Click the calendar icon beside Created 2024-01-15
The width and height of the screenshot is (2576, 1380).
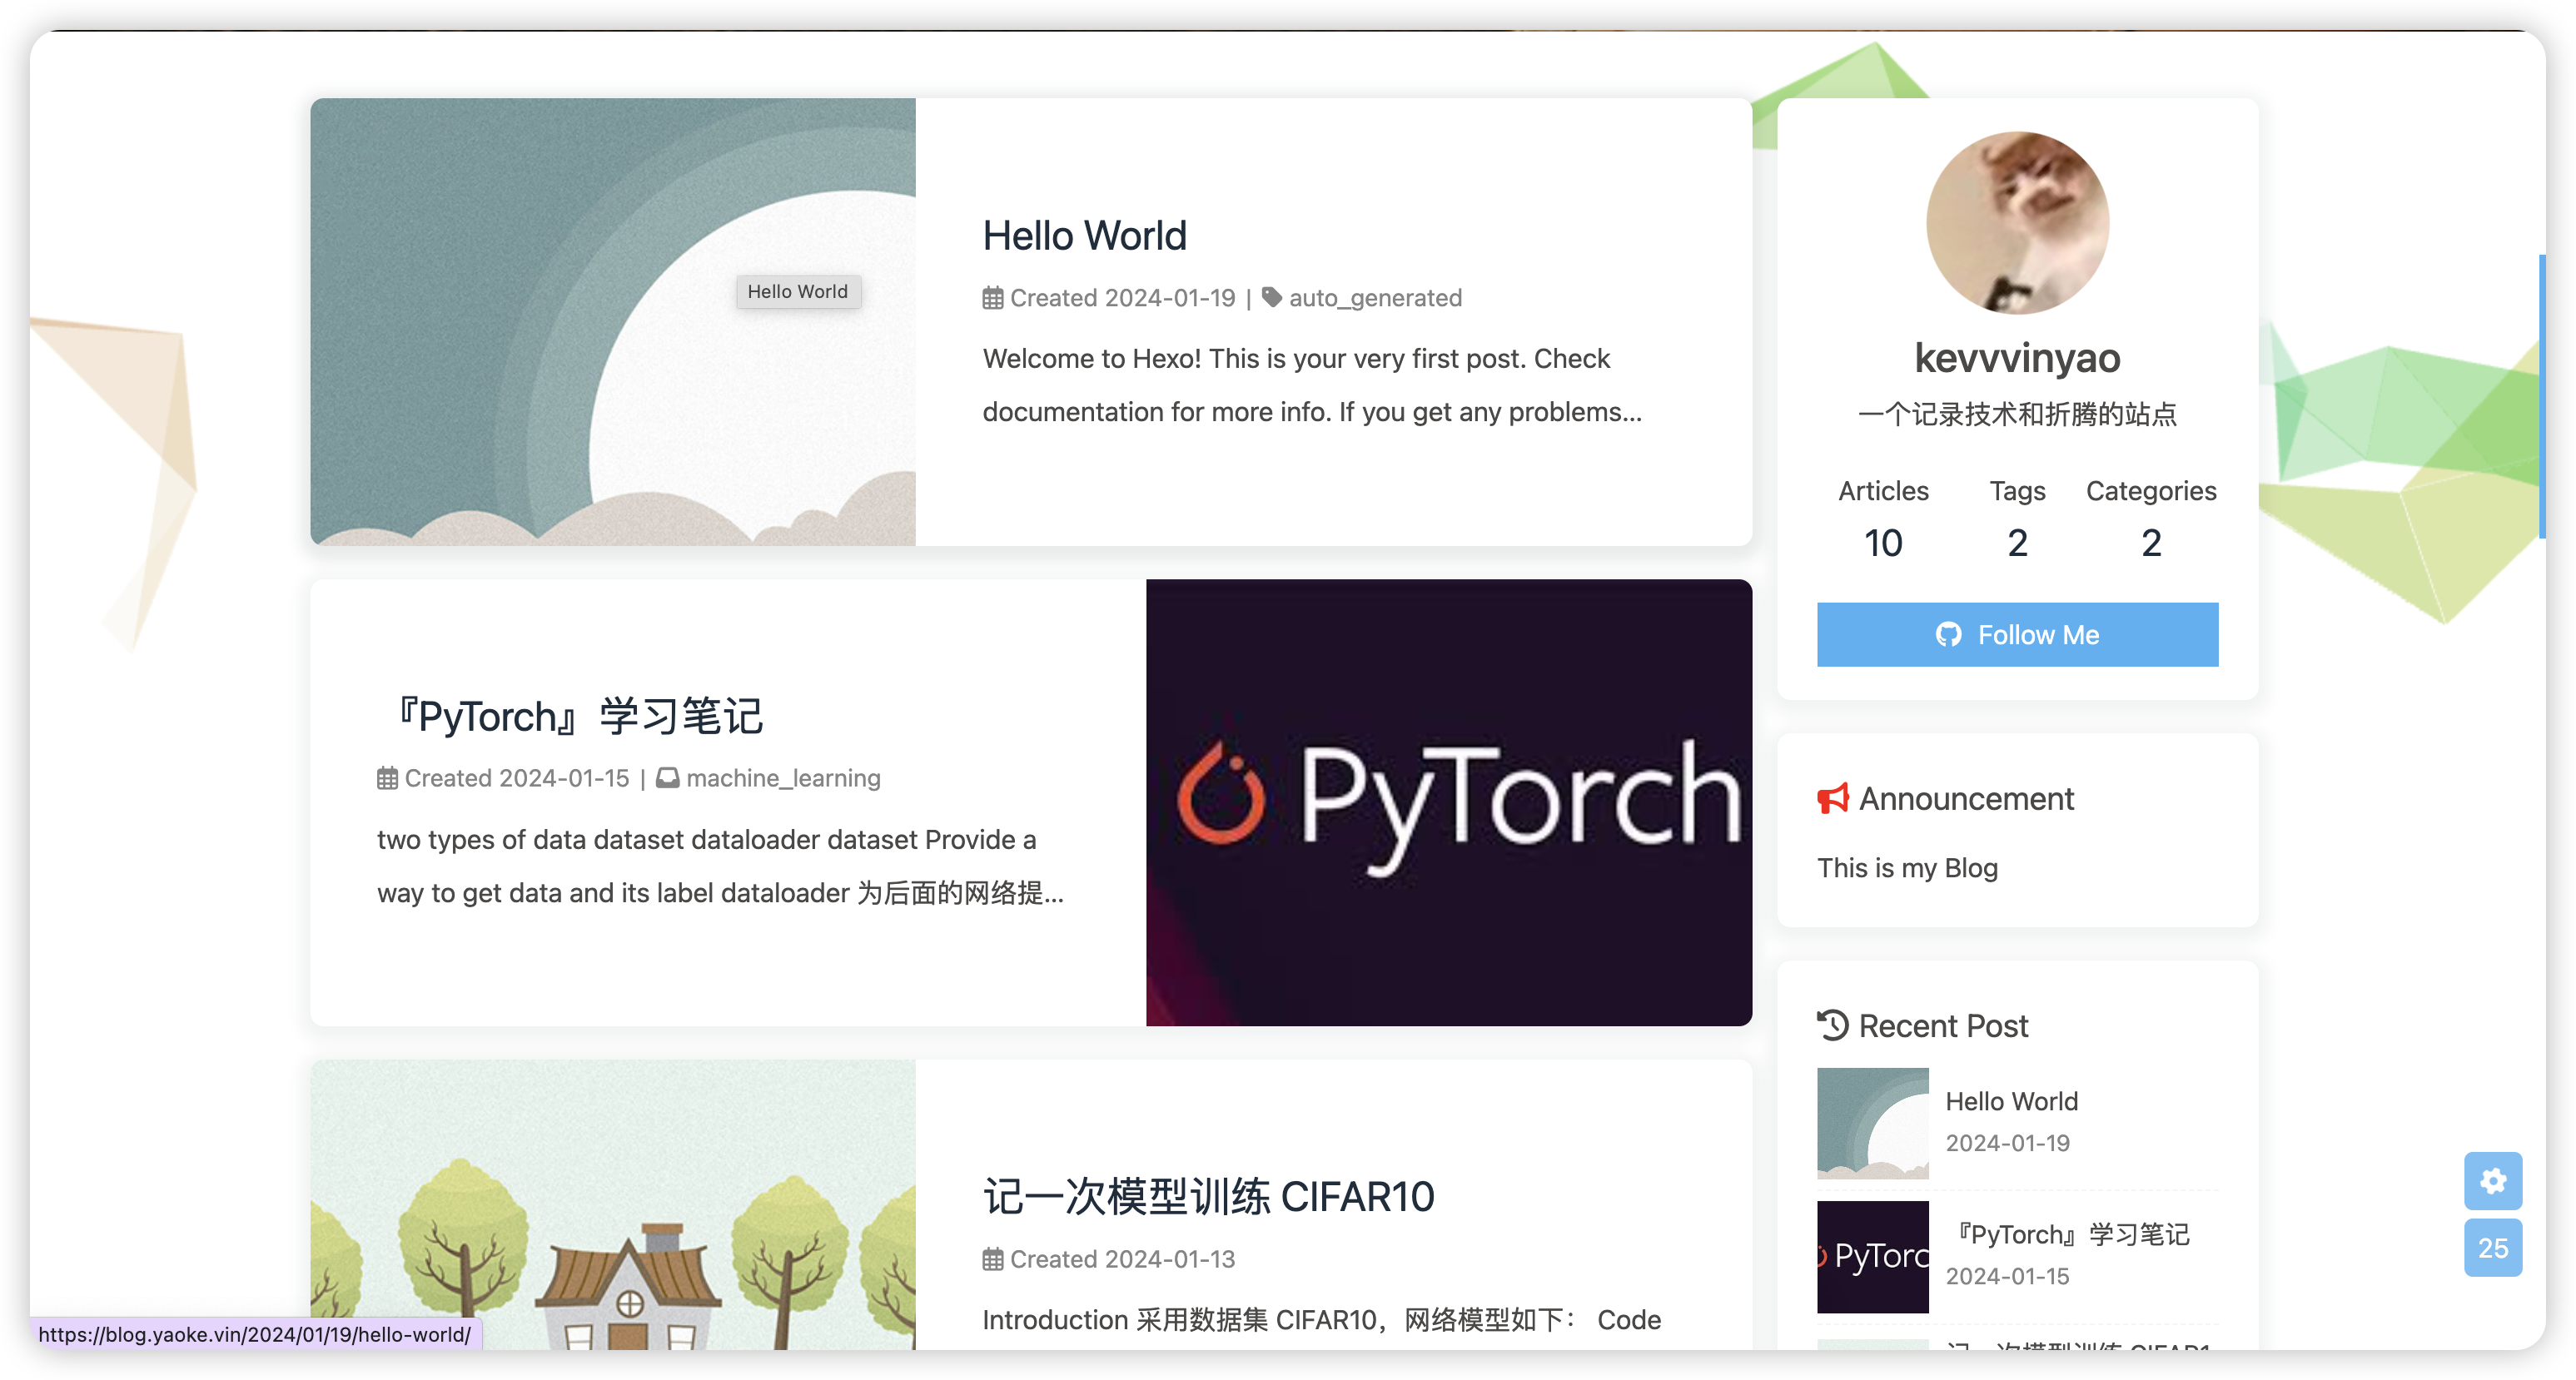[387, 778]
